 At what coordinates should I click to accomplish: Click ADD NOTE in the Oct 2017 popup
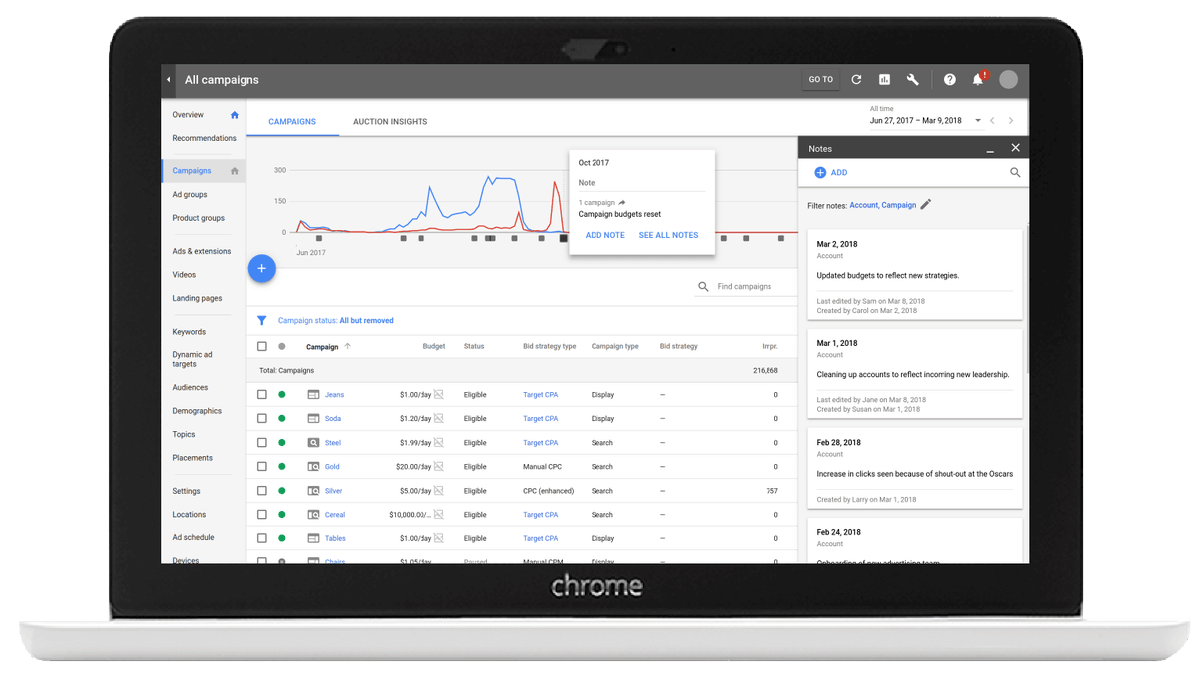[604, 234]
